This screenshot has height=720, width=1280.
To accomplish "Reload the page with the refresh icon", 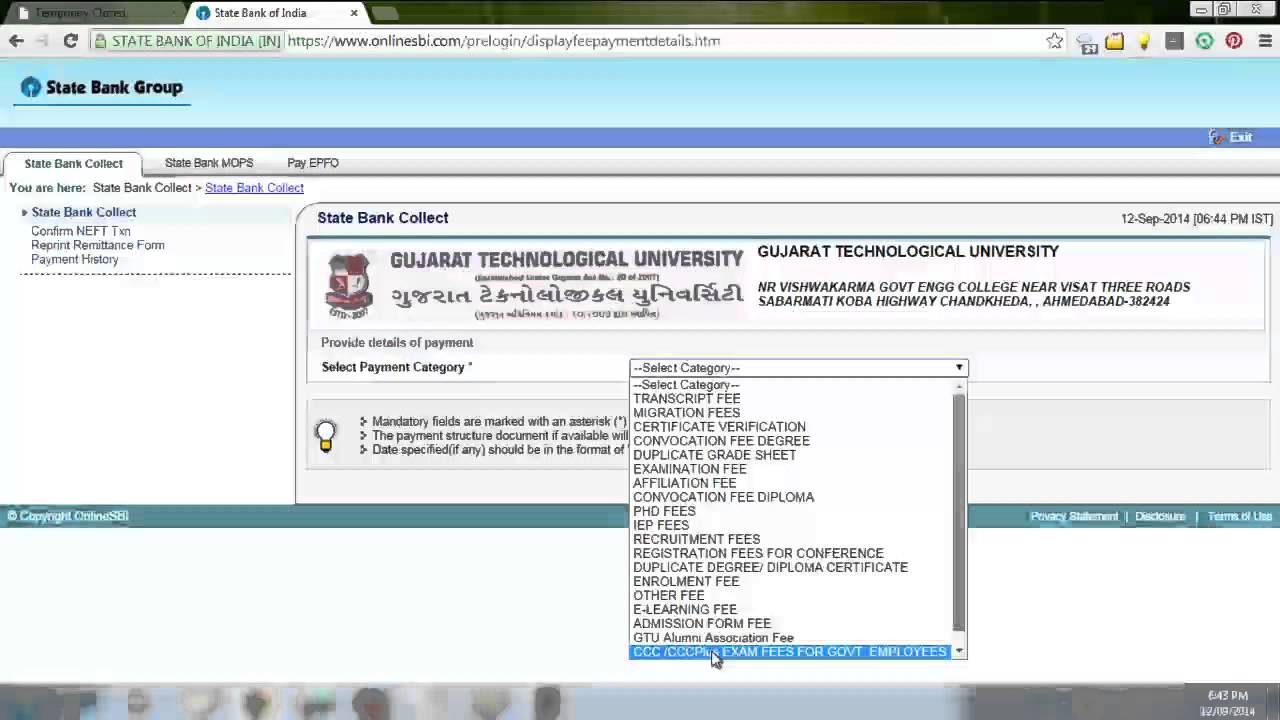I will pos(70,41).
